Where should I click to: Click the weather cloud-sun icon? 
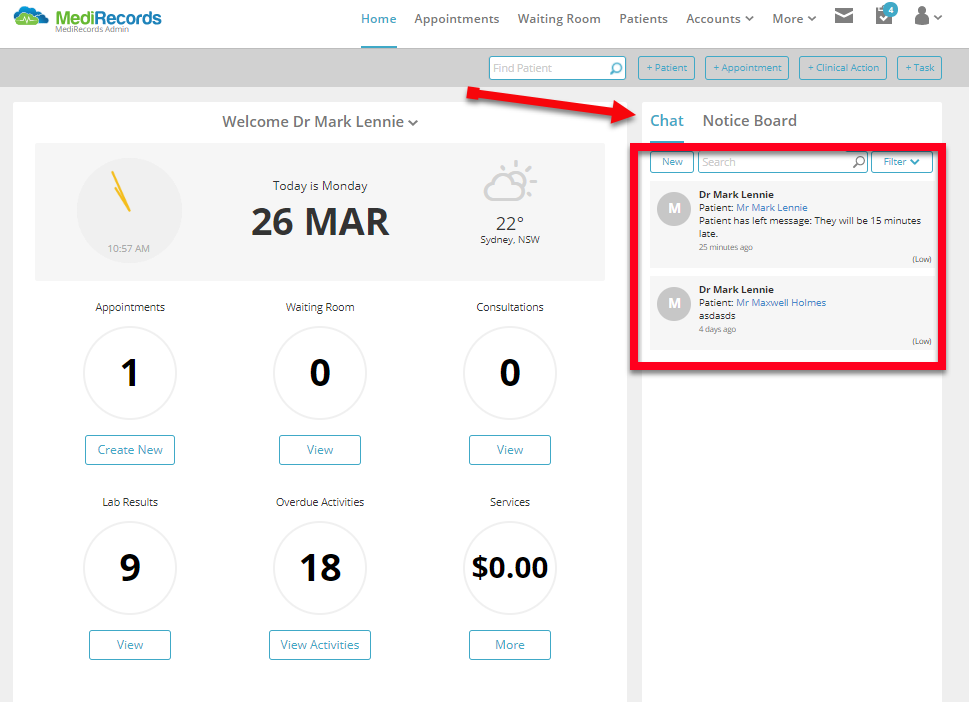(x=510, y=181)
